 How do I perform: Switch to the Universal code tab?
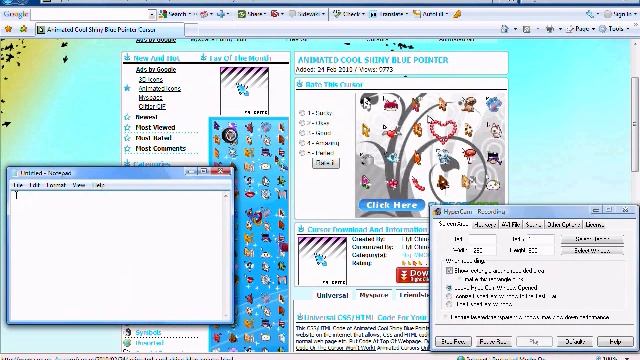[332, 295]
